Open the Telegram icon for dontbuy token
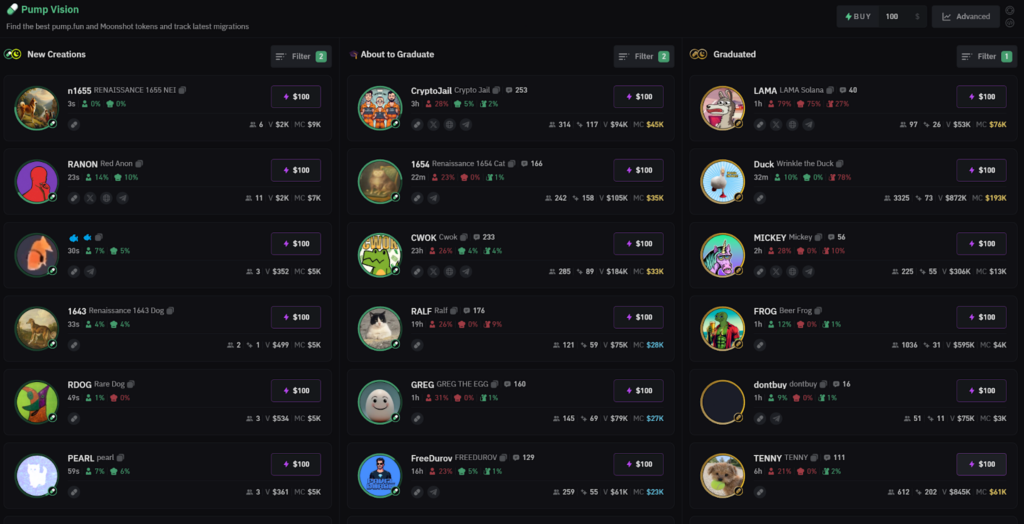 click(776, 418)
